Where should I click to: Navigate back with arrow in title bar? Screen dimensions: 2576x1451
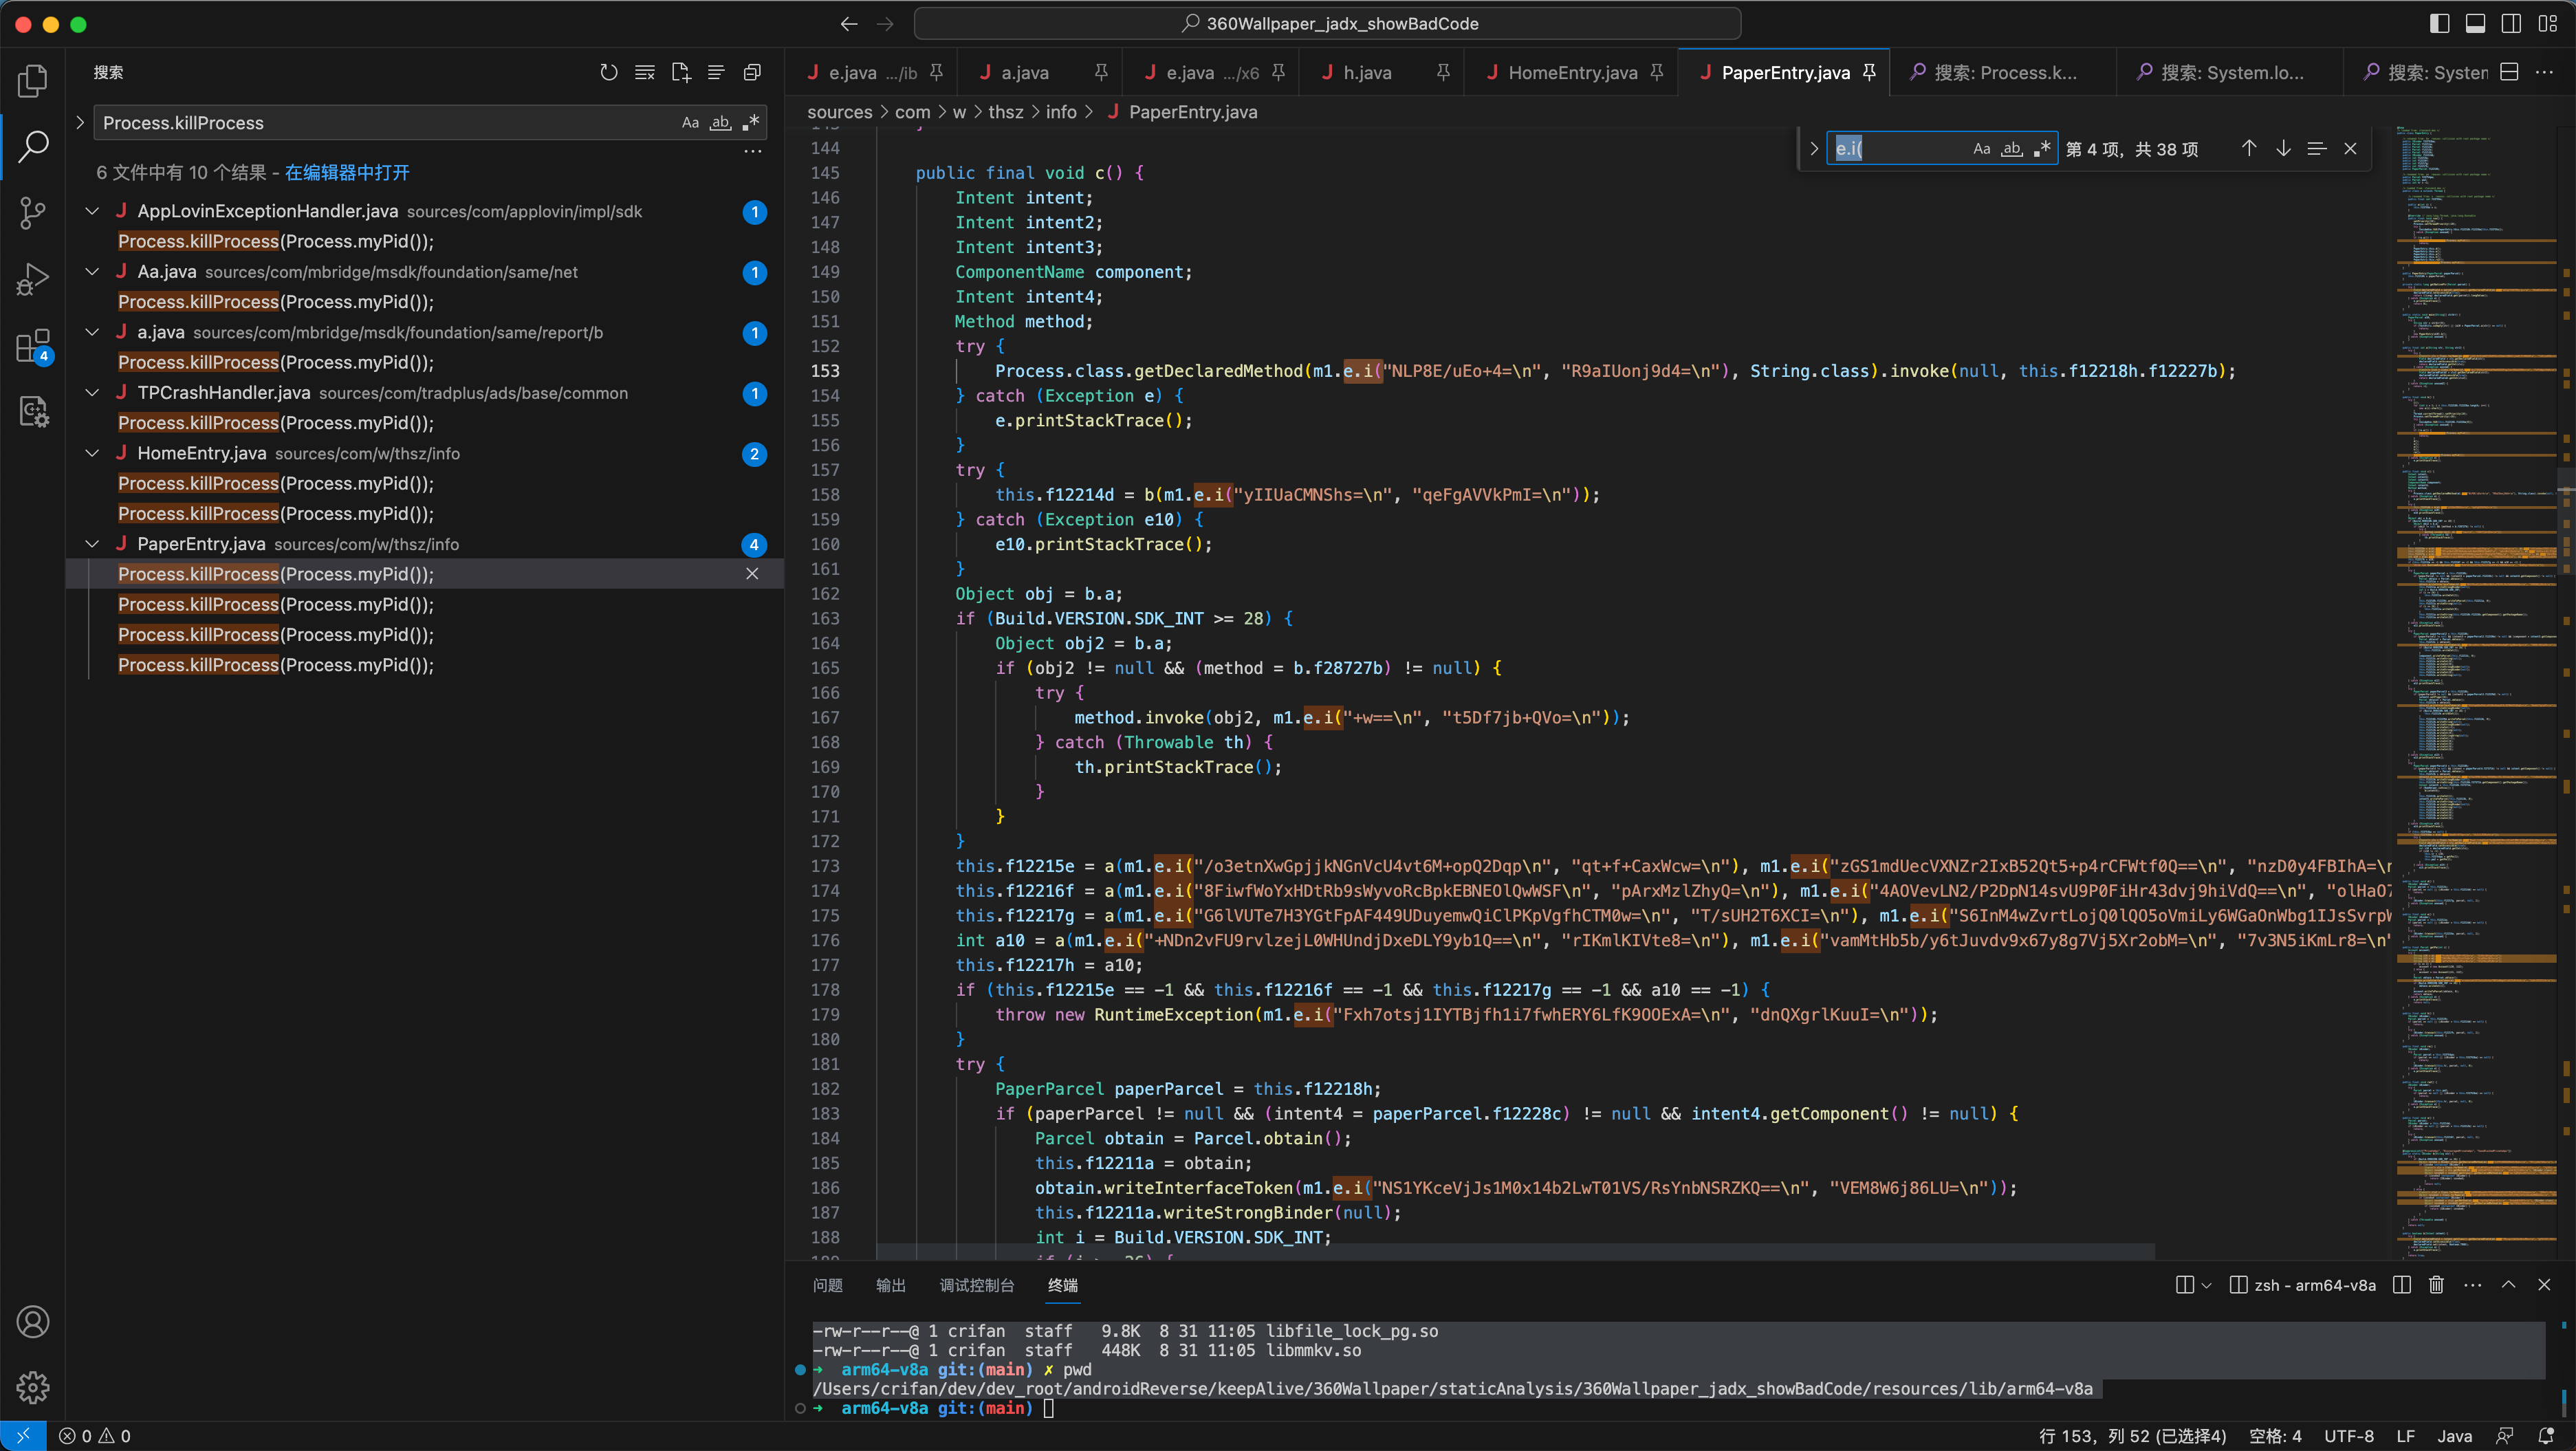tap(849, 23)
